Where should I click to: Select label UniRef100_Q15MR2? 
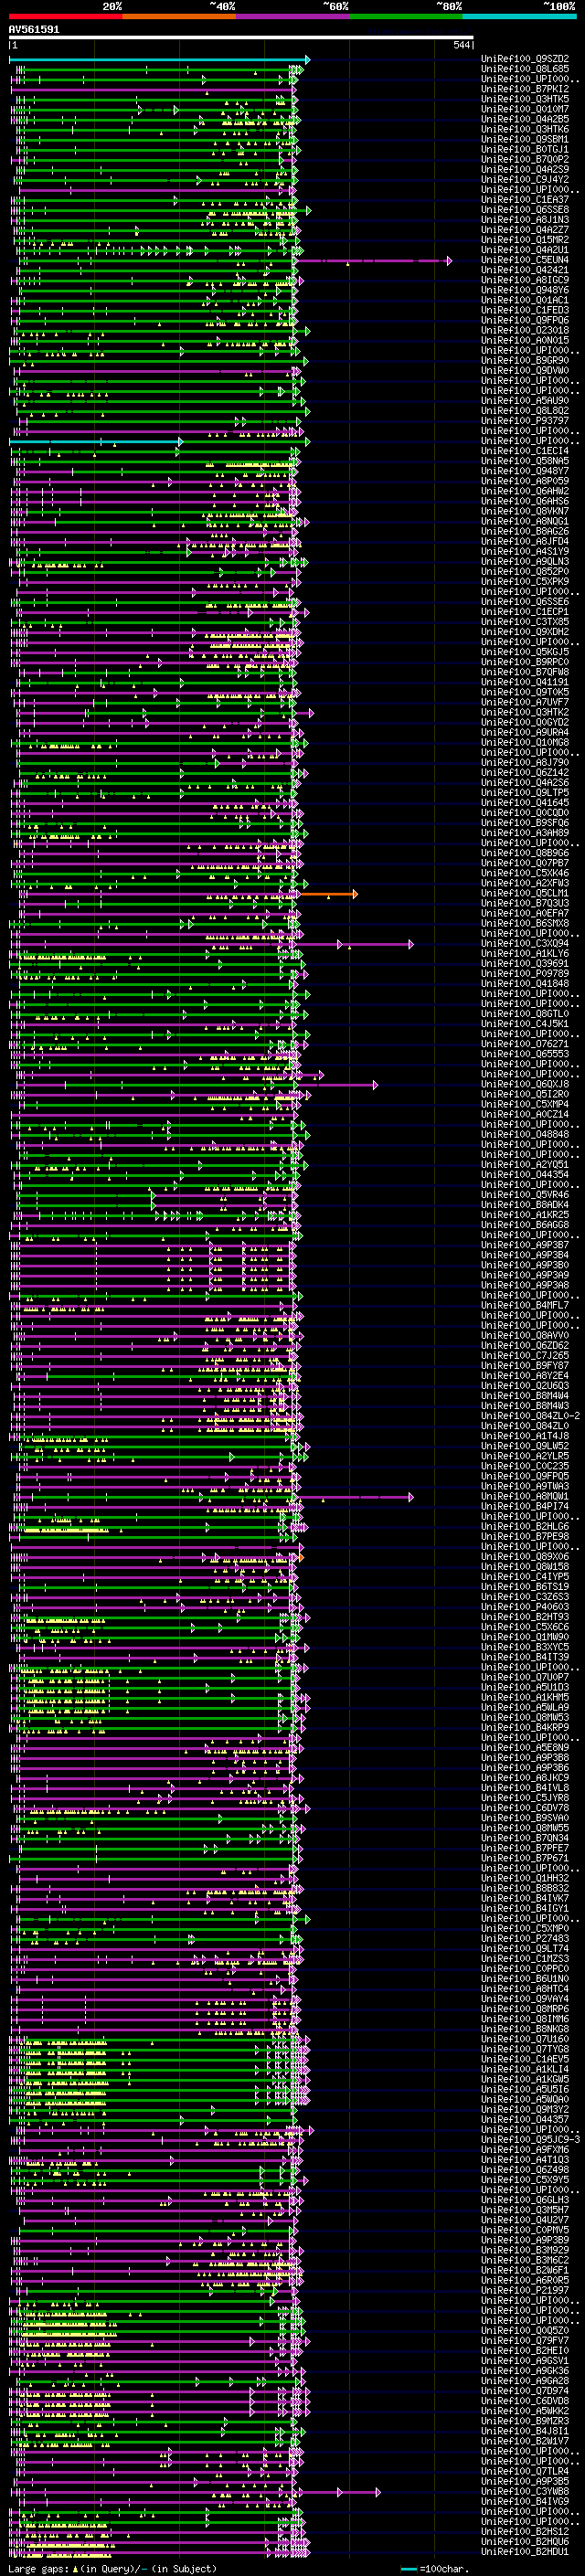tap(525, 240)
